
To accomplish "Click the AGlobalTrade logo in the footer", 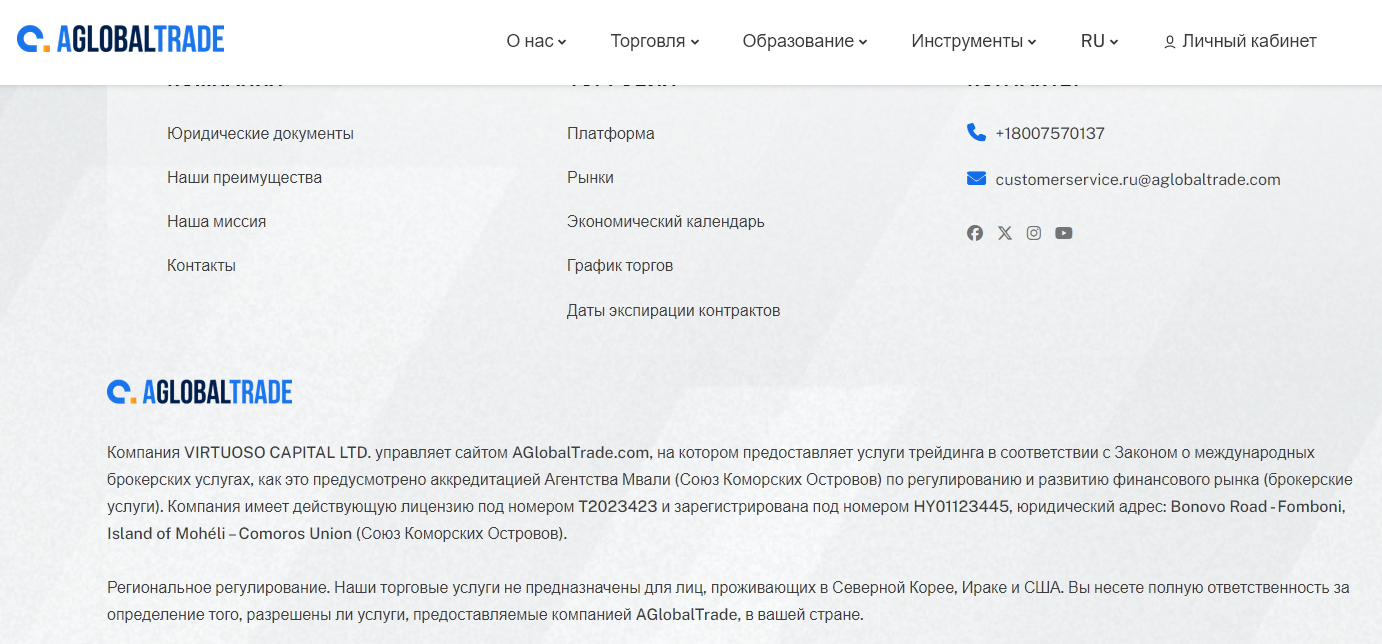I will [200, 391].
